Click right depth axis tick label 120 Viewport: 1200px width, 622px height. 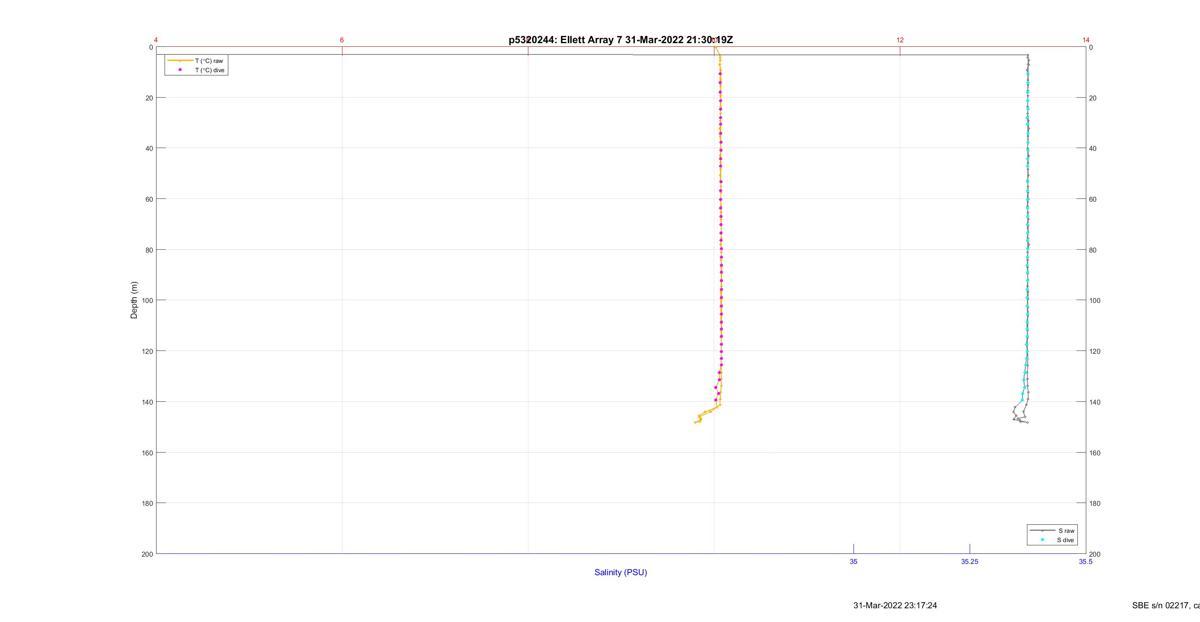coord(1096,351)
